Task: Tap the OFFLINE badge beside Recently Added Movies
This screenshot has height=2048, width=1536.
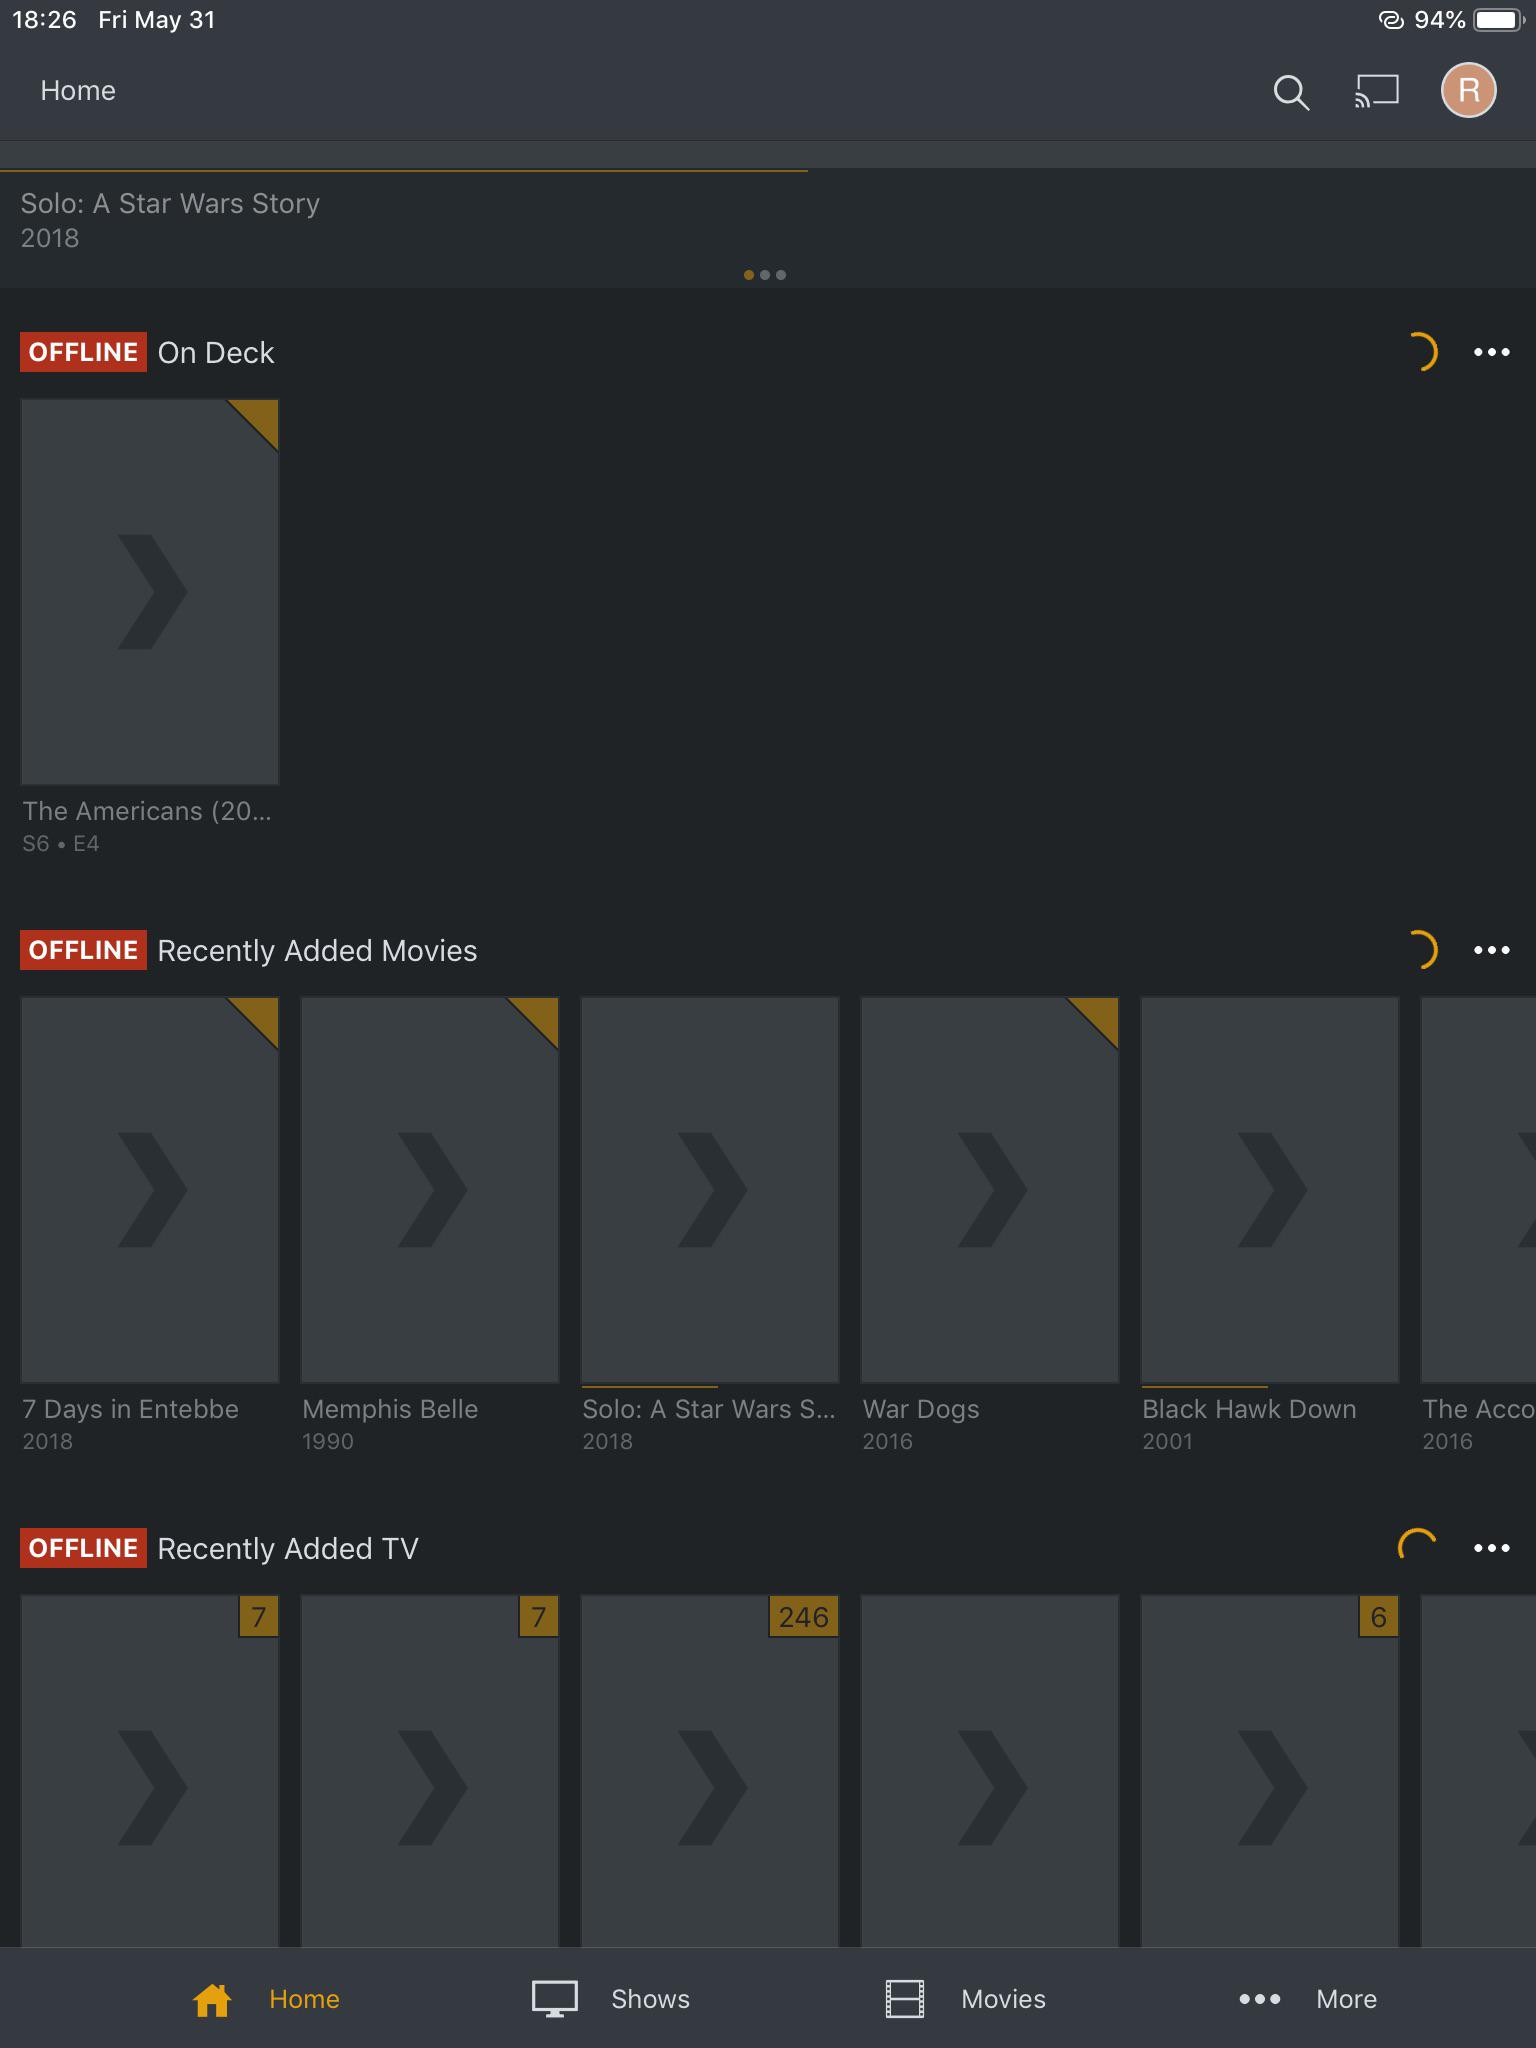Action: tap(83, 950)
